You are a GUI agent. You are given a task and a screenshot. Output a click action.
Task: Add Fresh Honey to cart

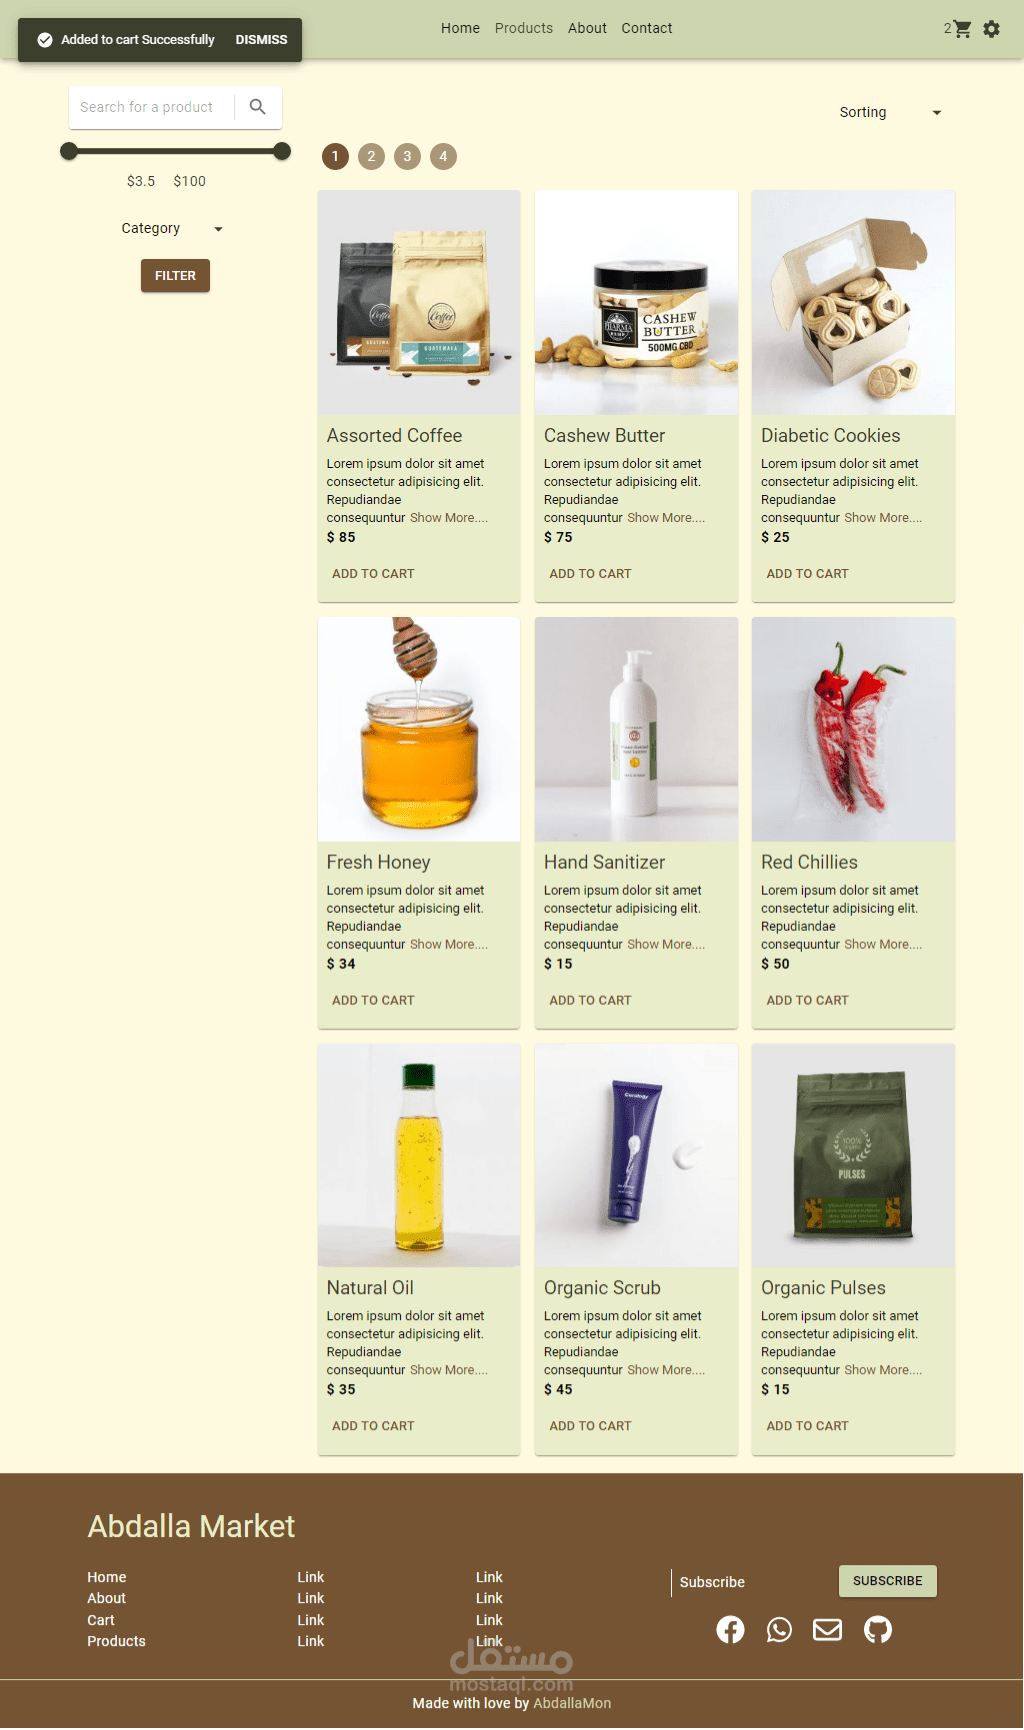point(373,1000)
